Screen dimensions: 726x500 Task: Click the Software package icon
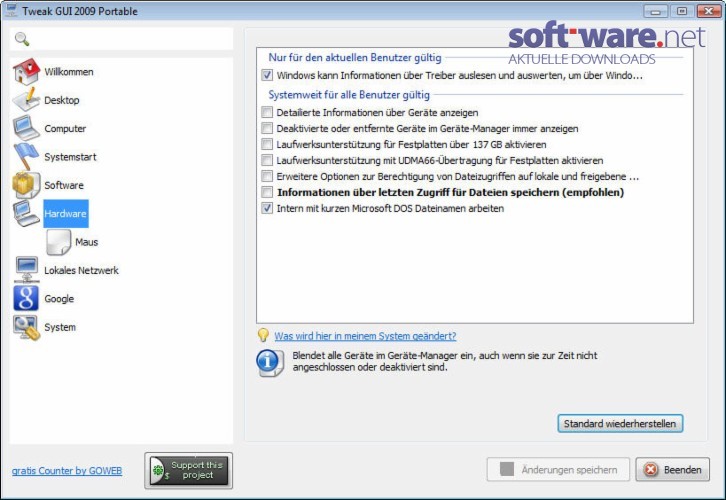point(26,185)
